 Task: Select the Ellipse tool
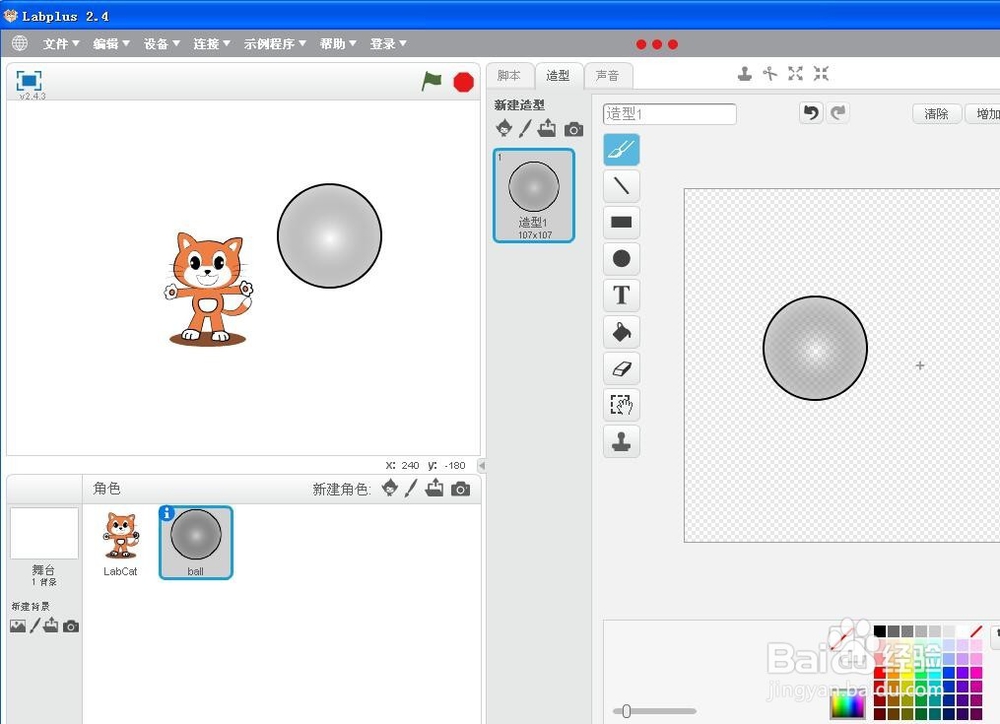[x=621, y=258]
